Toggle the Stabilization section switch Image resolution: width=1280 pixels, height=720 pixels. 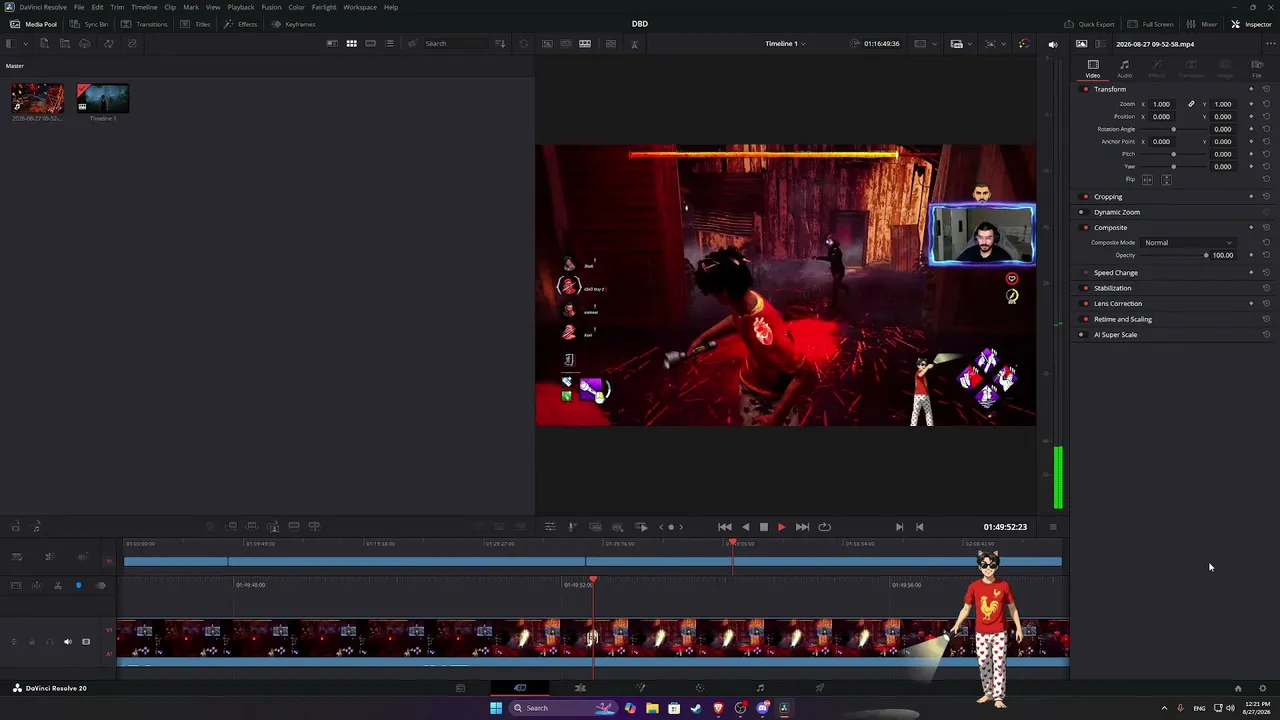coord(1085,288)
